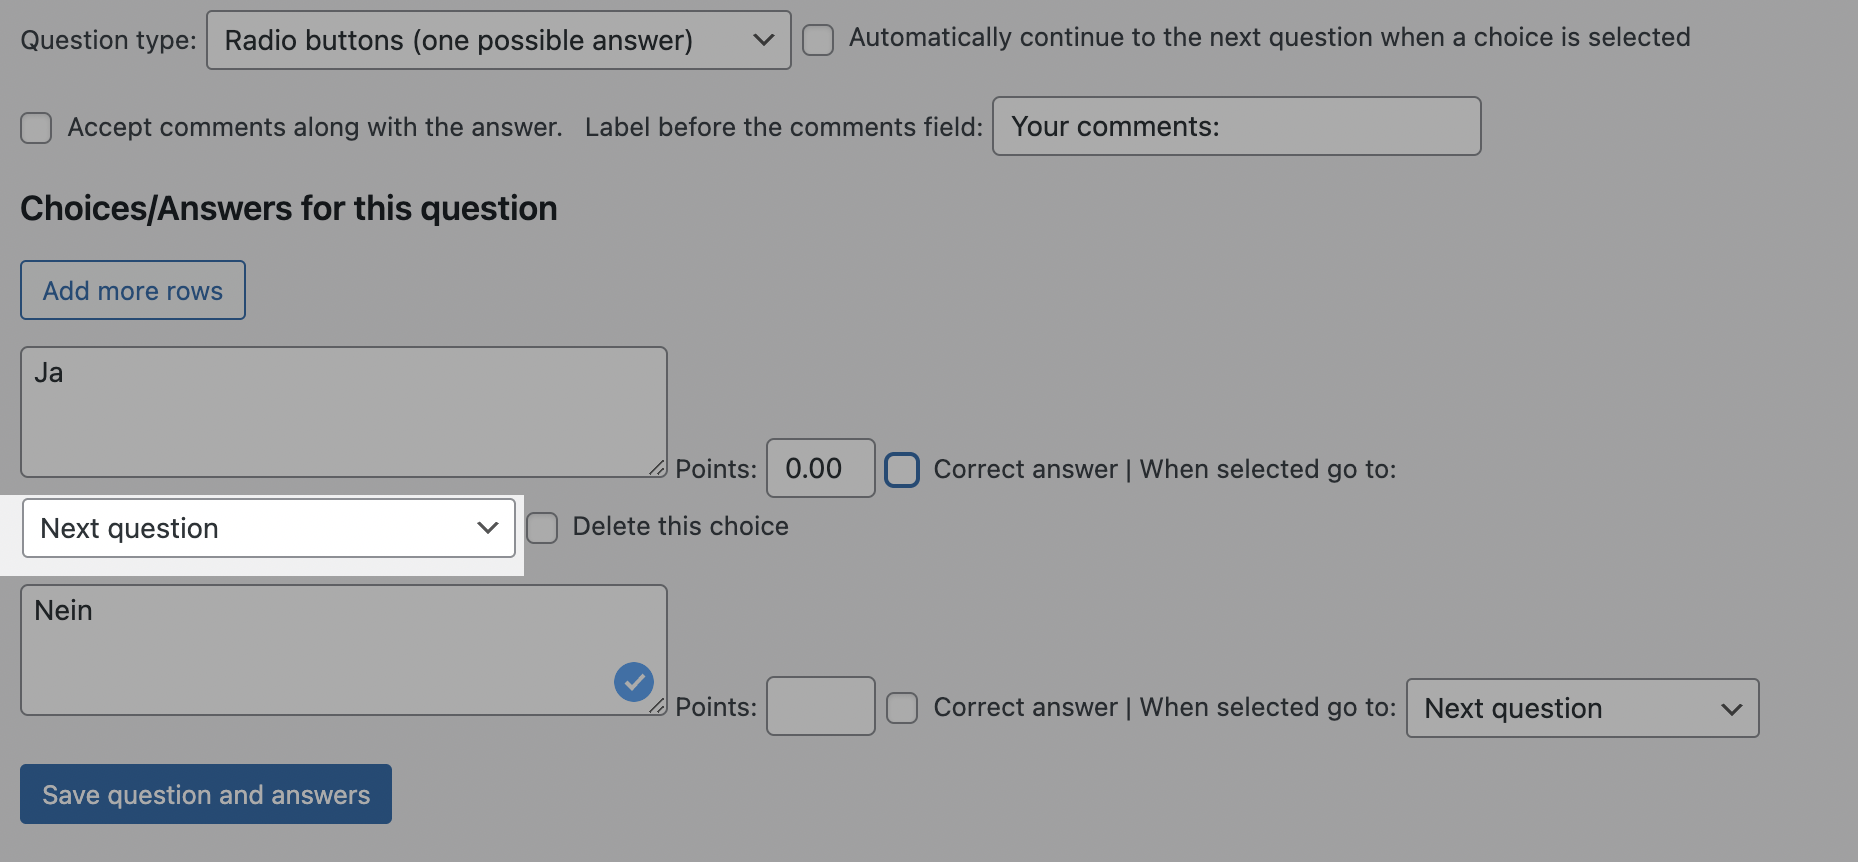Focus the Your comments label field
This screenshot has height=862, width=1858.
pos(1235,126)
